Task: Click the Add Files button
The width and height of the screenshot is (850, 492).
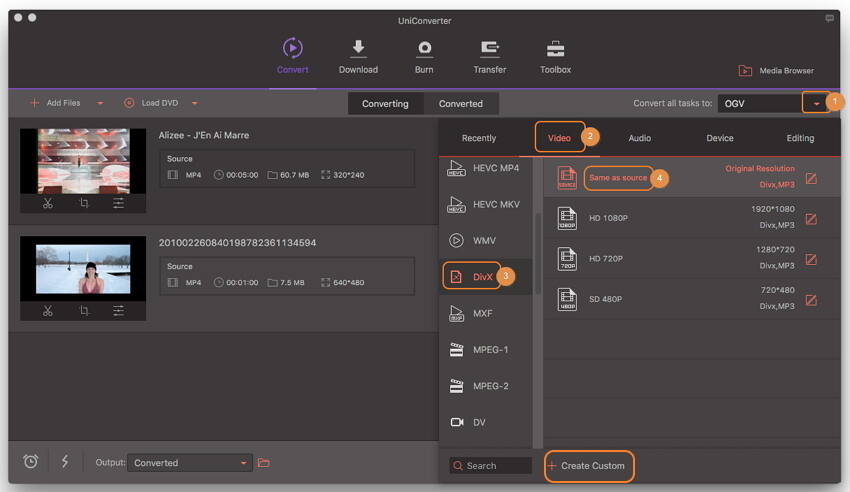Action: point(55,102)
